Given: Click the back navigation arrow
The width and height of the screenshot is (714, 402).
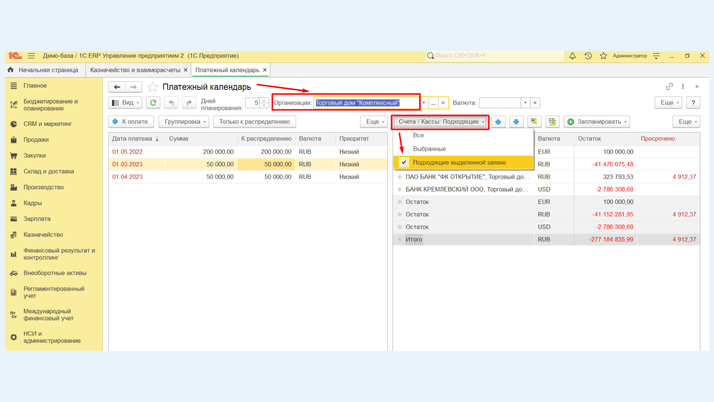Looking at the screenshot, I should (x=117, y=87).
